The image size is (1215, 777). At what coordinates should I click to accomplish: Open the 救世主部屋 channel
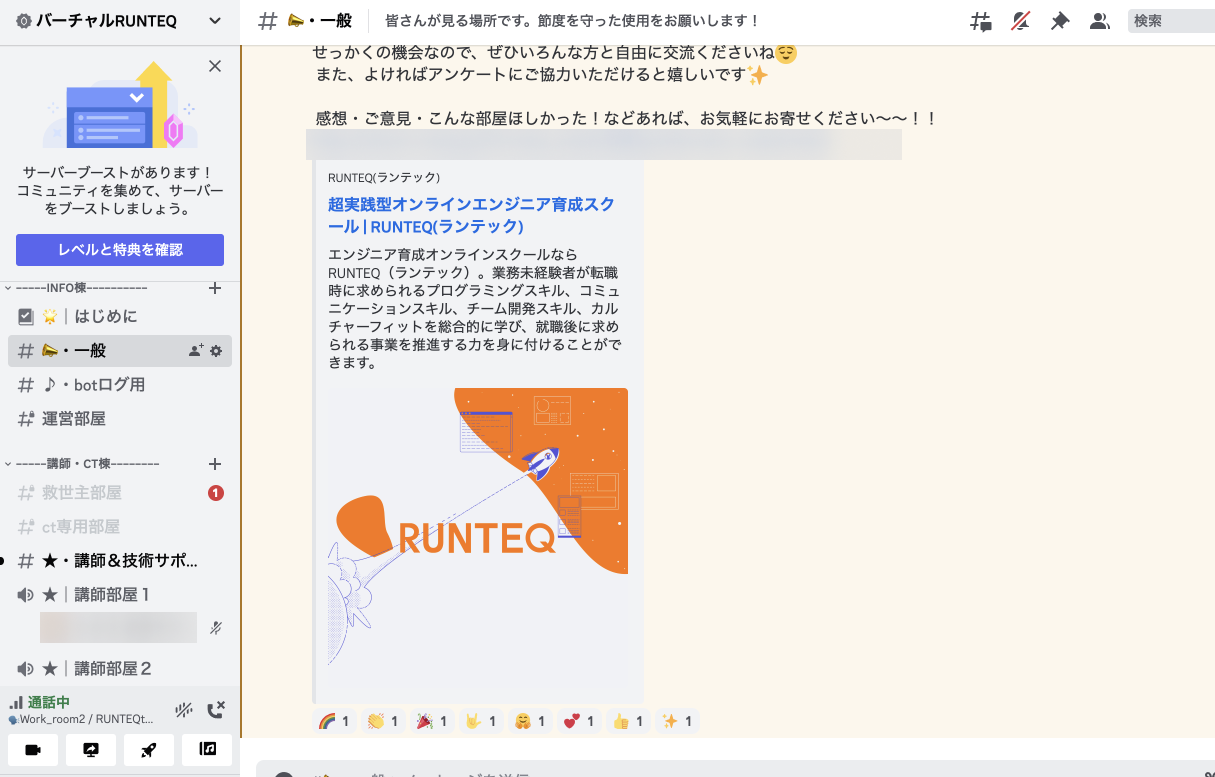click(x=120, y=493)
